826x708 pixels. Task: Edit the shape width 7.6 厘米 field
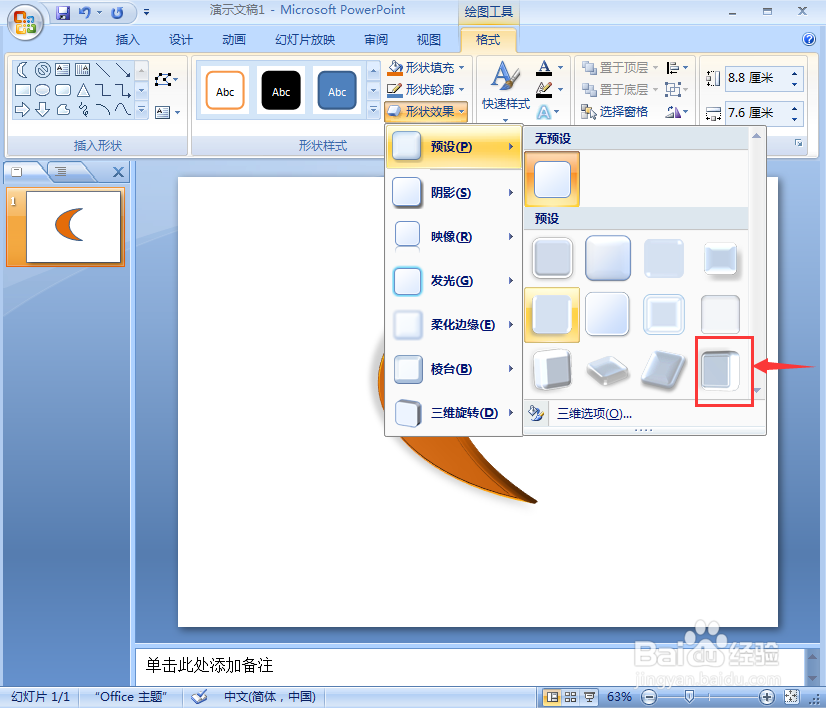(x=758, y=113)
